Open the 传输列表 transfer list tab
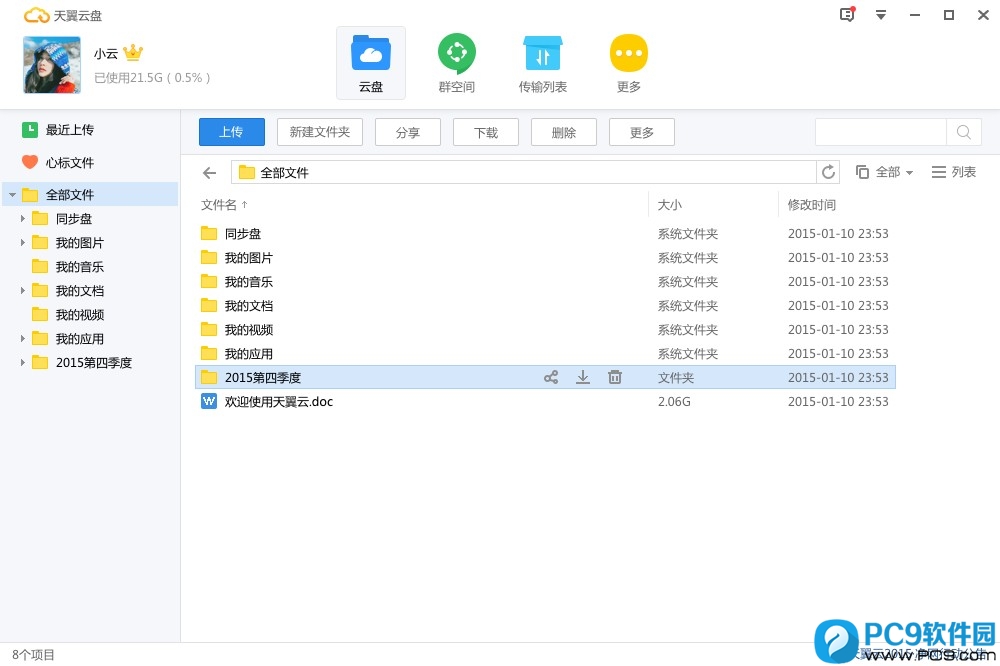 coord(543,63)
